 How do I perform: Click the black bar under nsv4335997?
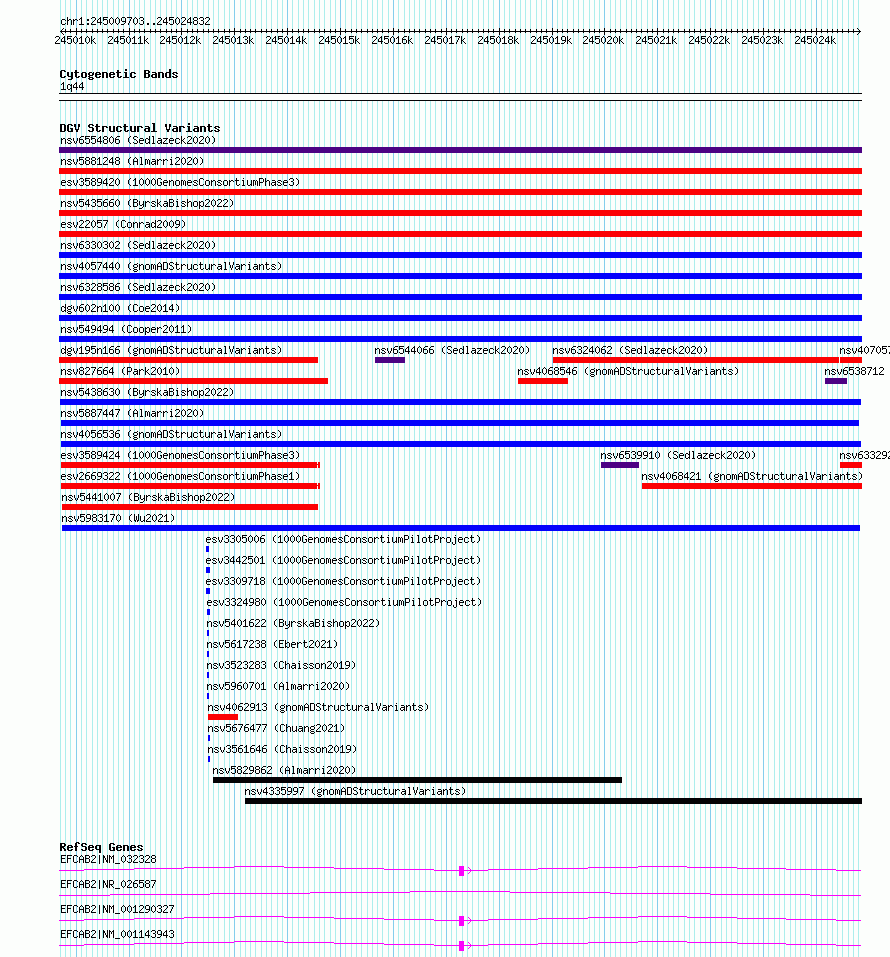[553, 801]
